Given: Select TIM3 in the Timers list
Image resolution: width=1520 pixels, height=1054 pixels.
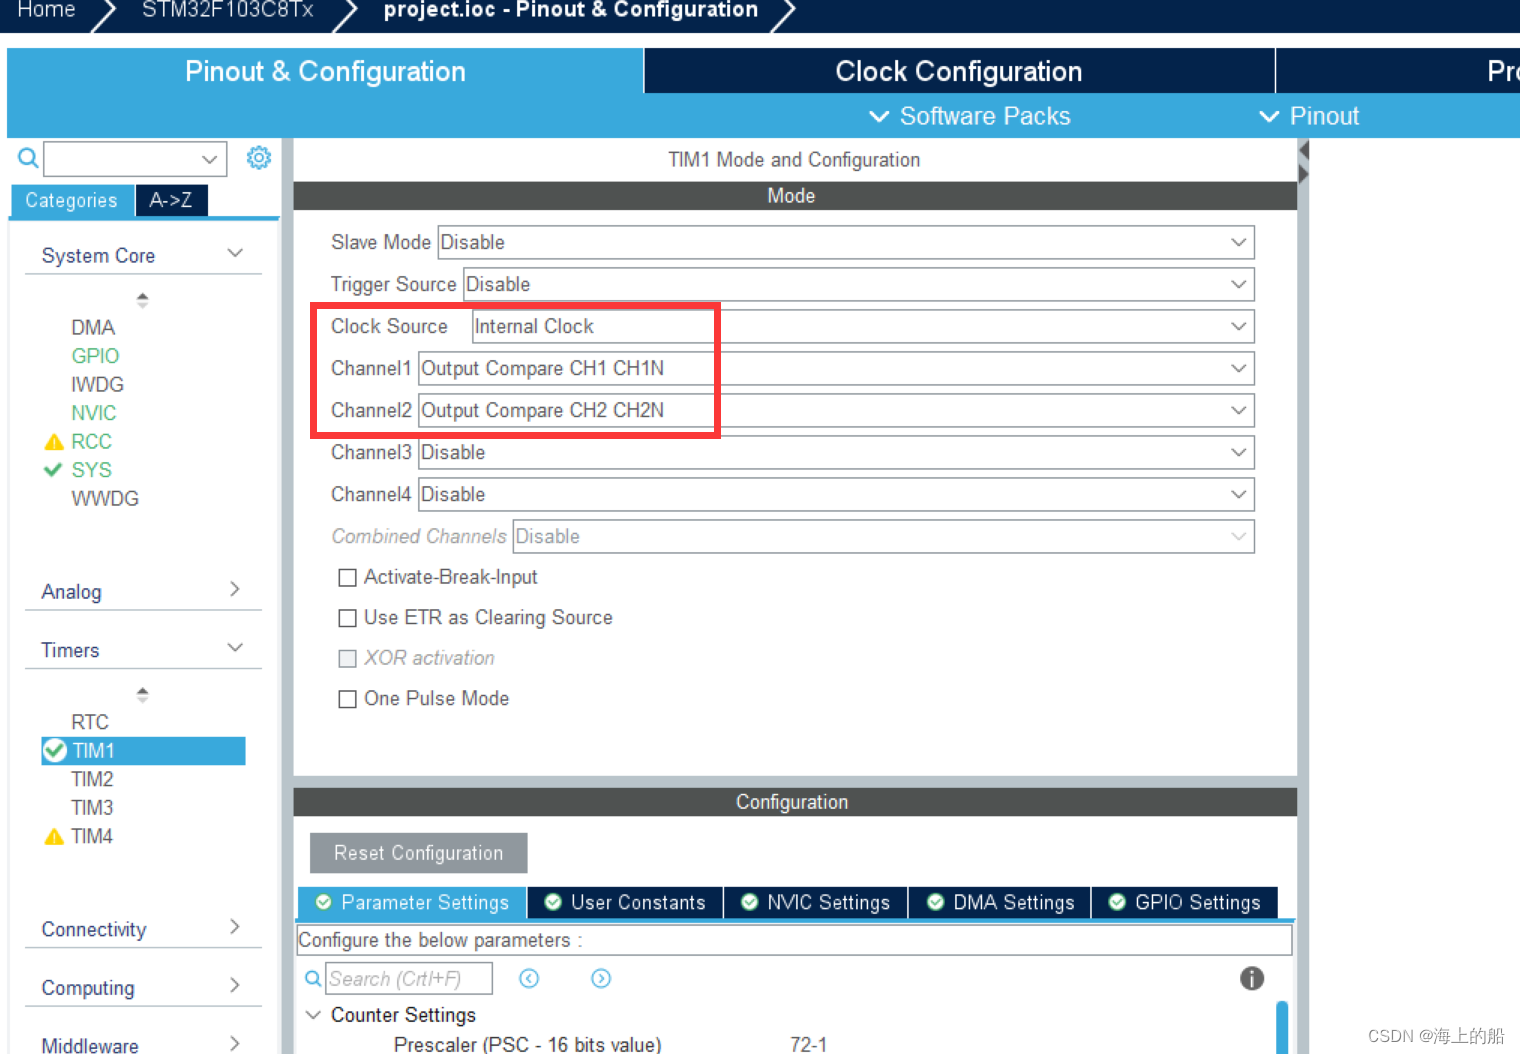Looking at the screenshot, I should (92, 807).
